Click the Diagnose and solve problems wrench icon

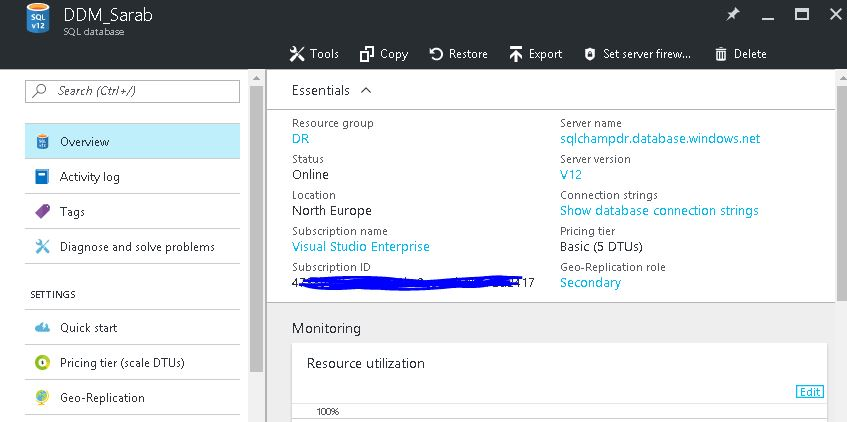pos(42,246)
